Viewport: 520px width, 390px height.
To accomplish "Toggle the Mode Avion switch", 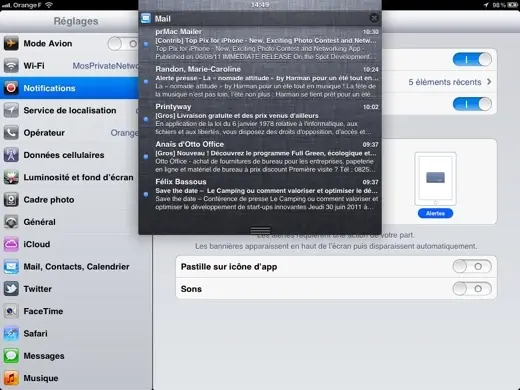I will point(123,44).
